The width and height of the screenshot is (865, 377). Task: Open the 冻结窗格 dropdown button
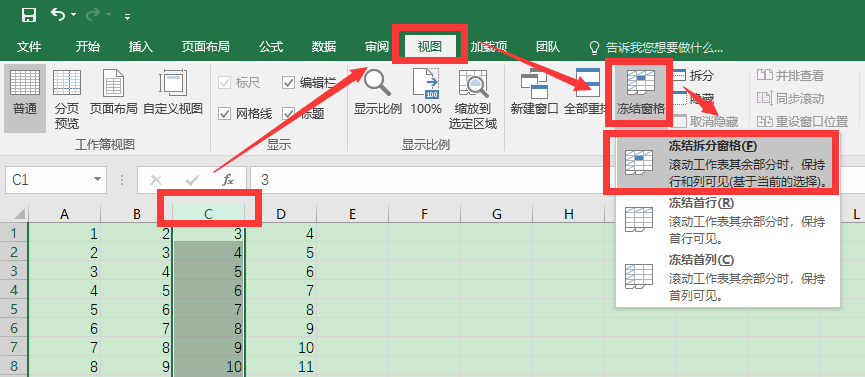tap(640, 93)
